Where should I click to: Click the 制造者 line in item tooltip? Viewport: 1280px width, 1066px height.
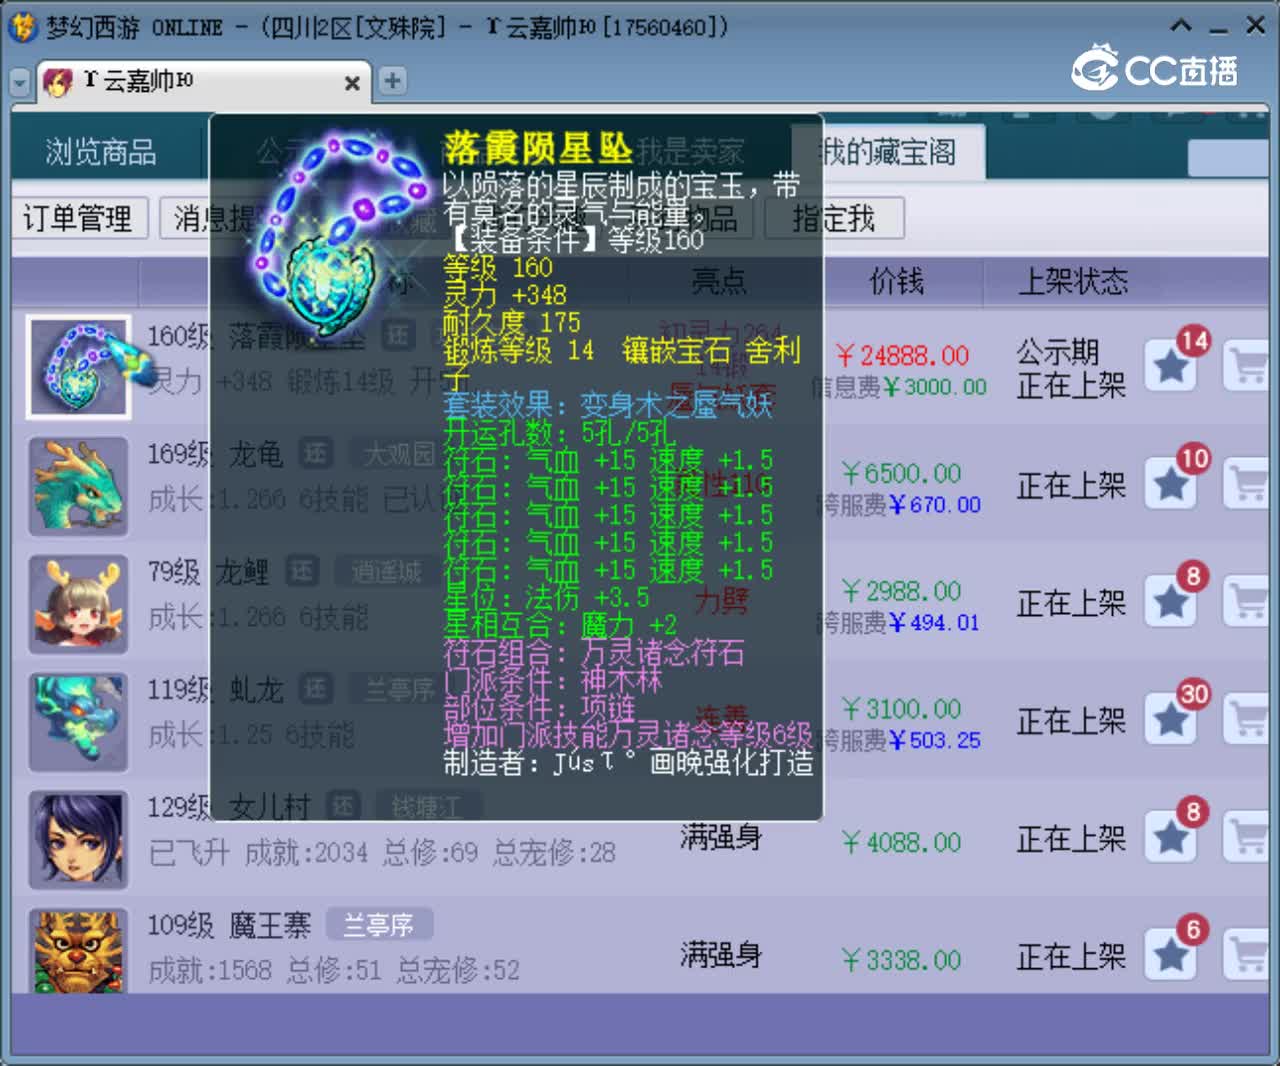coord(628,763)
